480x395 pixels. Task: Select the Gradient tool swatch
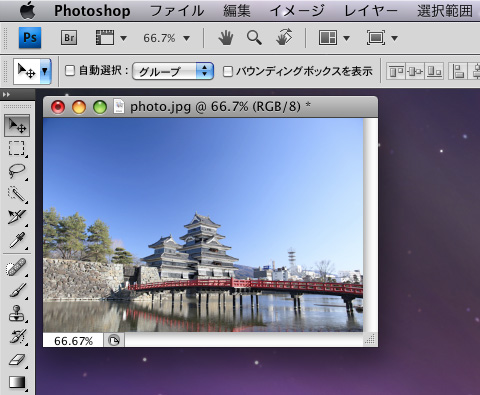(x=17, y=382)
